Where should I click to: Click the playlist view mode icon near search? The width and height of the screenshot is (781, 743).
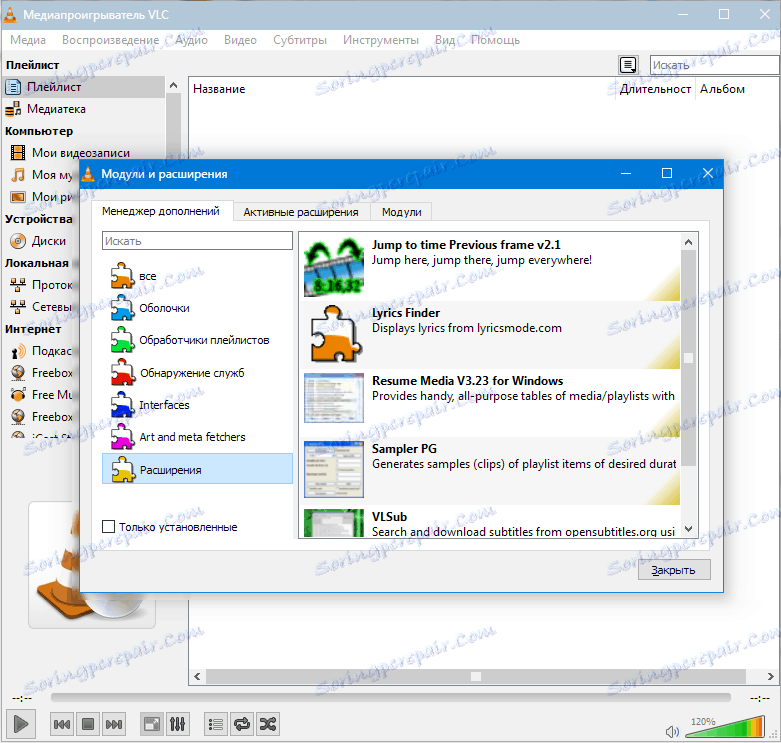[628, 65]
